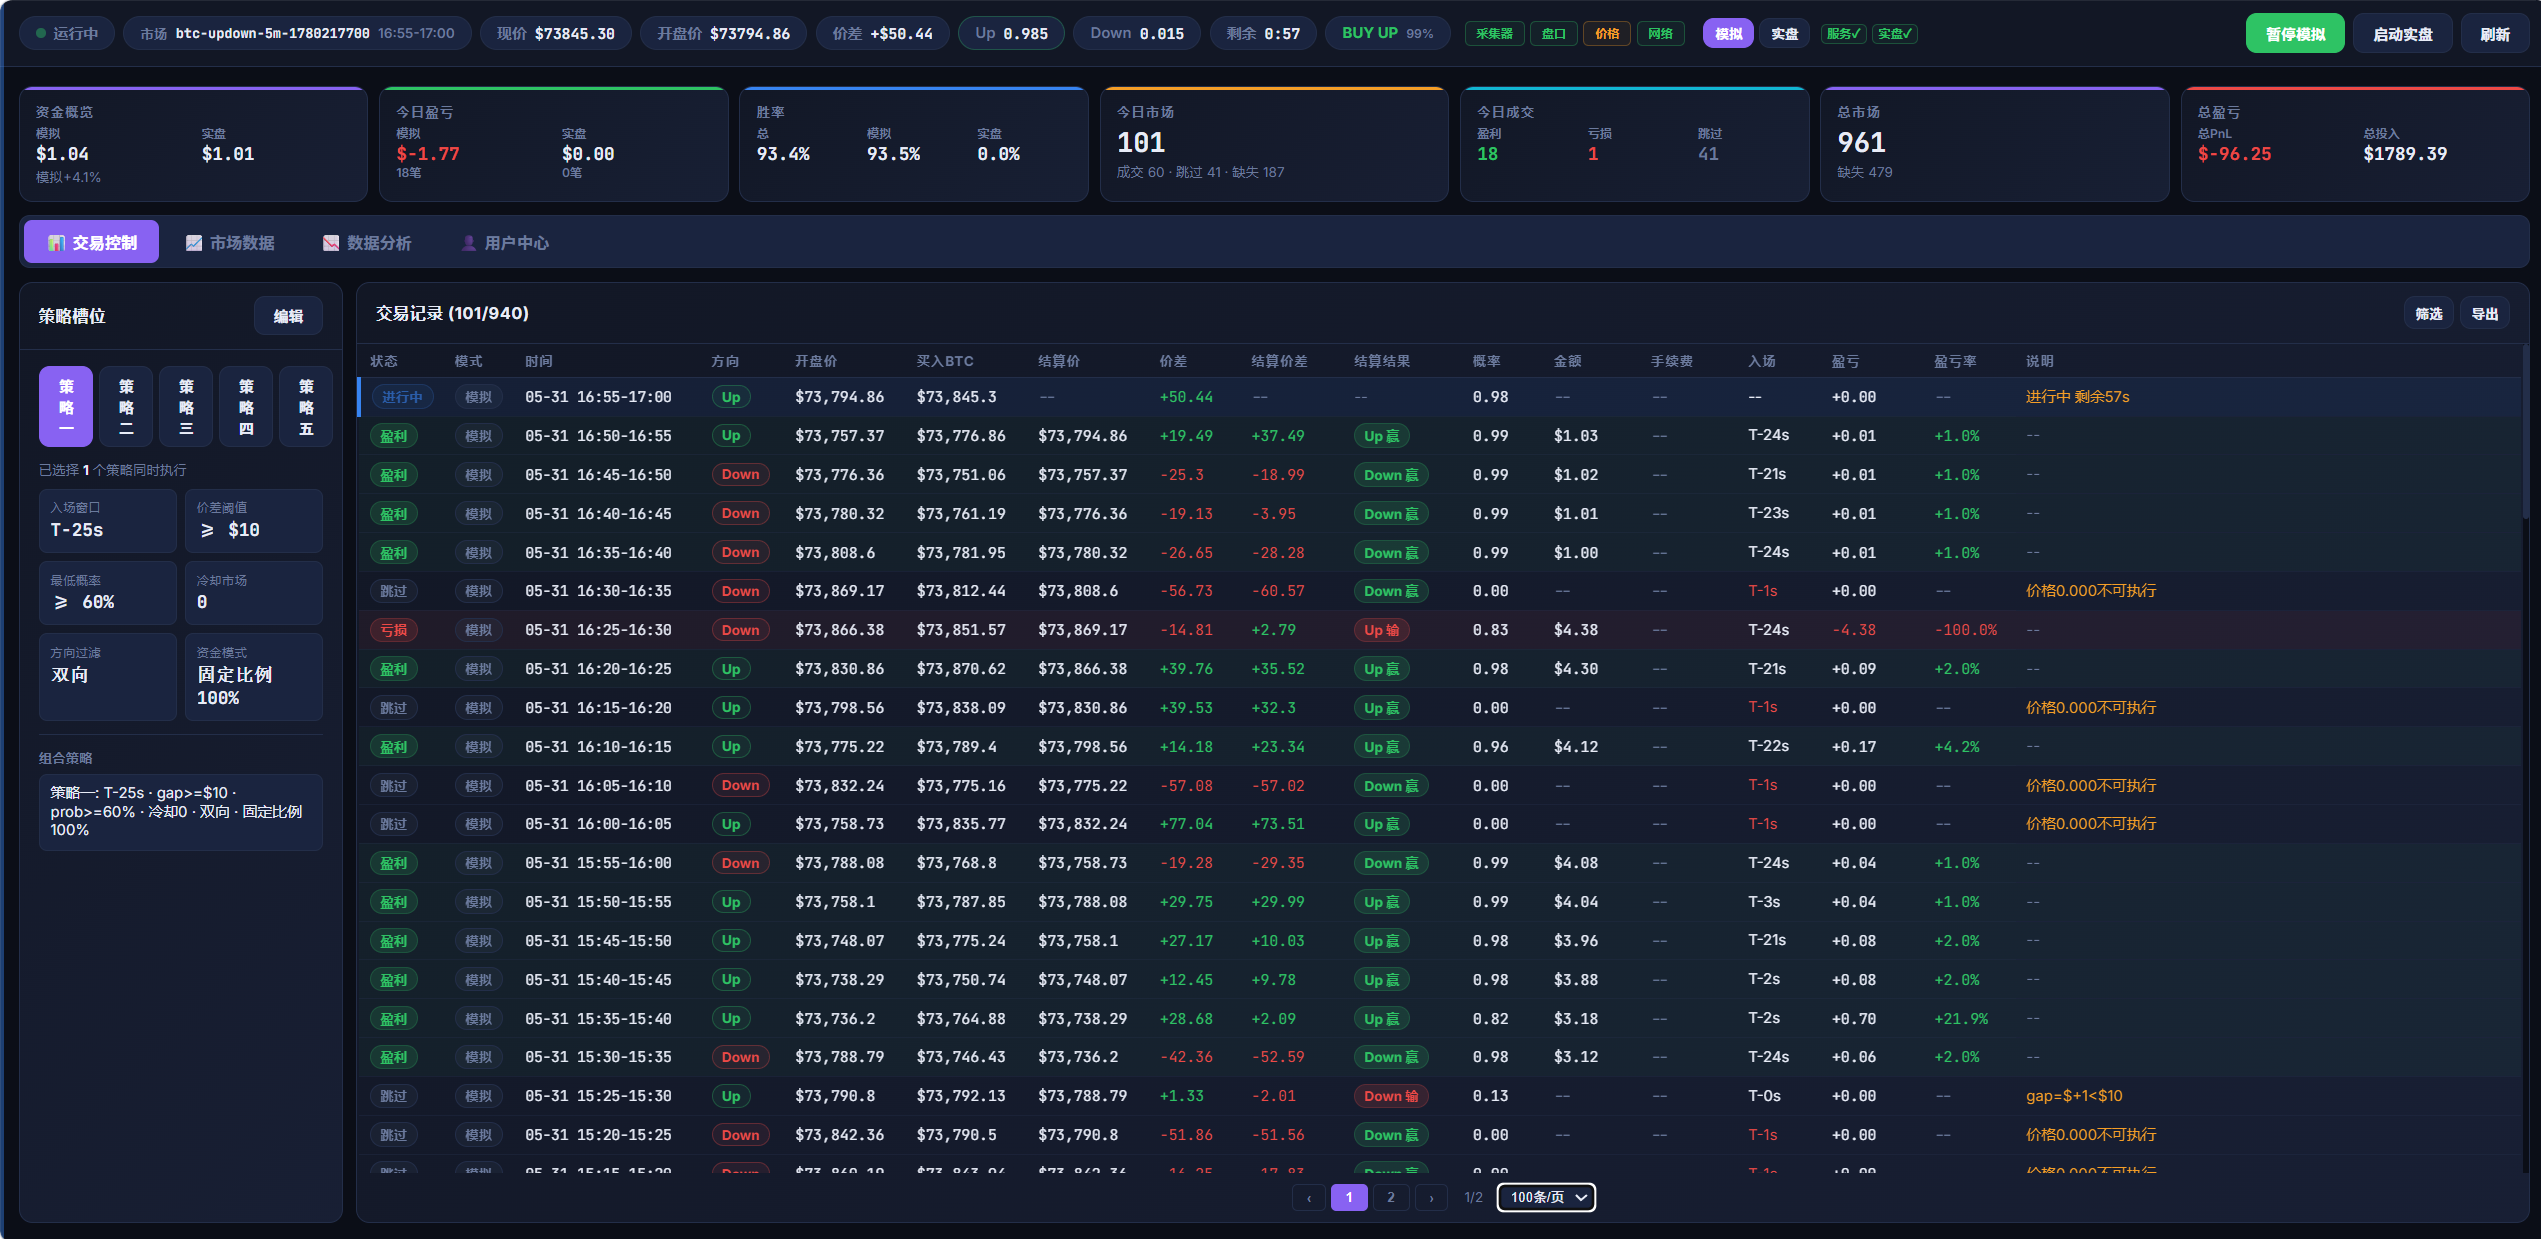Click the 刷新 button
Image resolution: width=2541 pixels, height=1239 pixels.
2494,34
